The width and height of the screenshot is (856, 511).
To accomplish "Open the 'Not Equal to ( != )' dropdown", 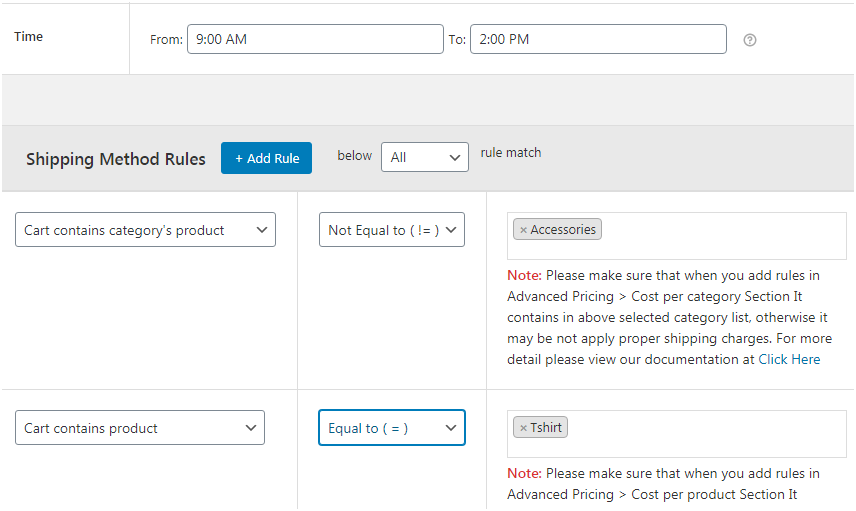I will pos(392,230).
